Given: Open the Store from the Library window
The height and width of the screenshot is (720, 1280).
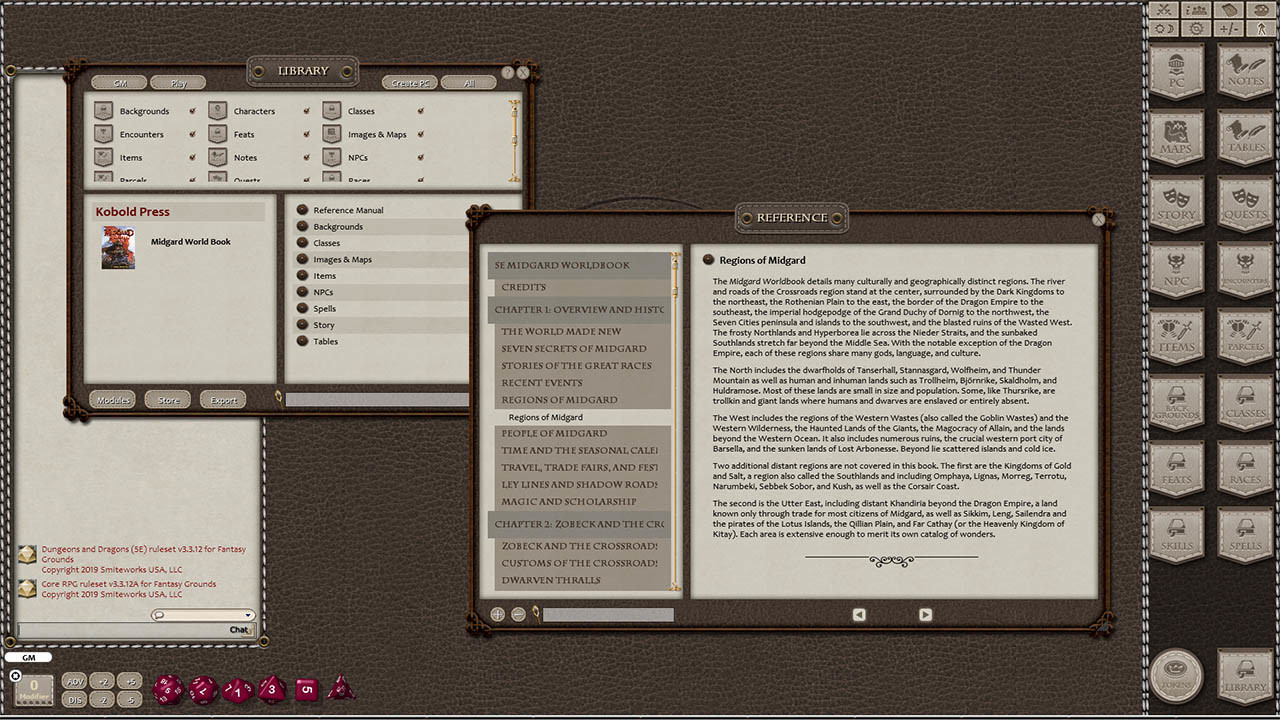Looking at the screenshot, I should tap(167, 399).
